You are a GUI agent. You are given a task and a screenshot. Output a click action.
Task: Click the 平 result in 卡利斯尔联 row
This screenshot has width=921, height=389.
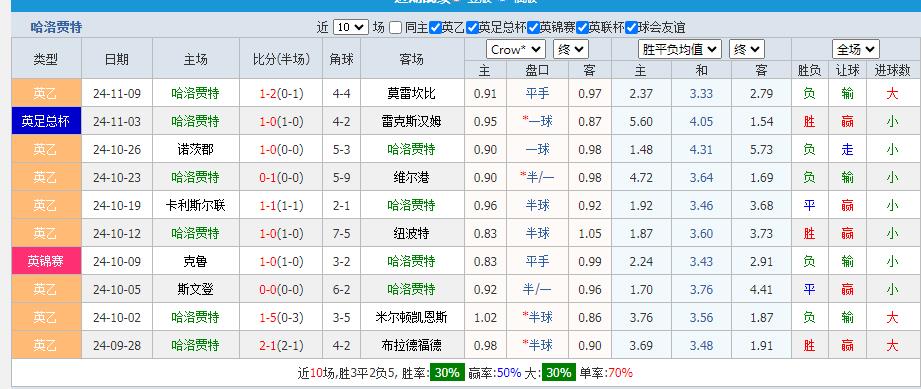coord(809,205)
